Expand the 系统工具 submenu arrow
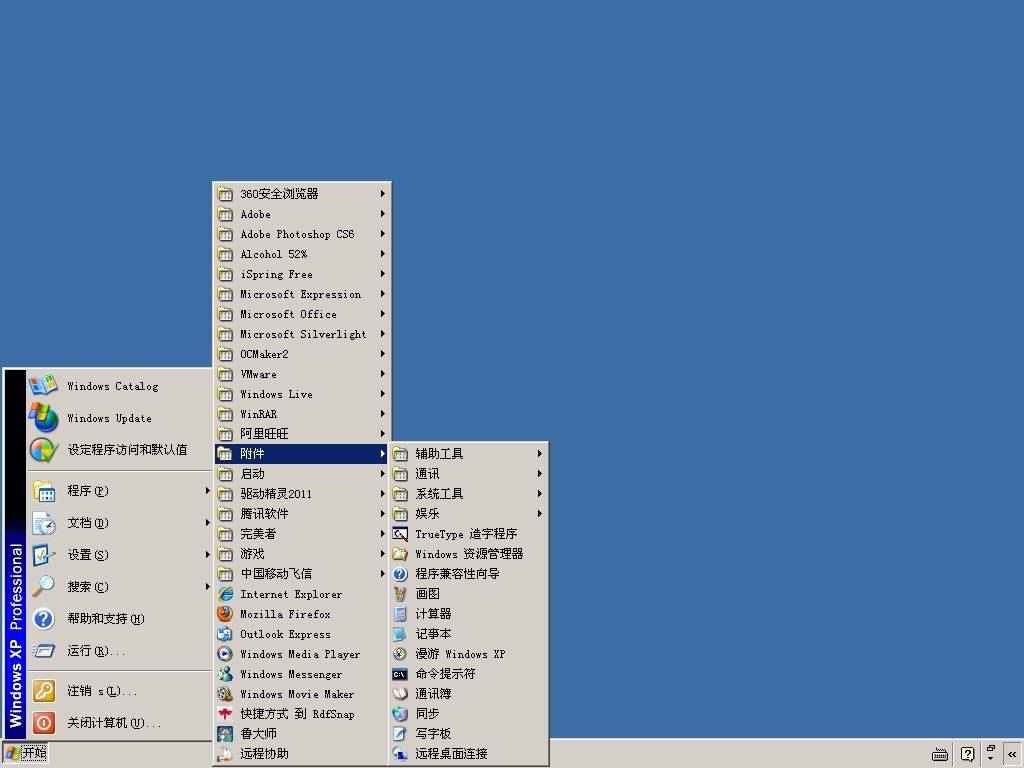Screen dimensions: 1024x768 [x=540, y=494]
